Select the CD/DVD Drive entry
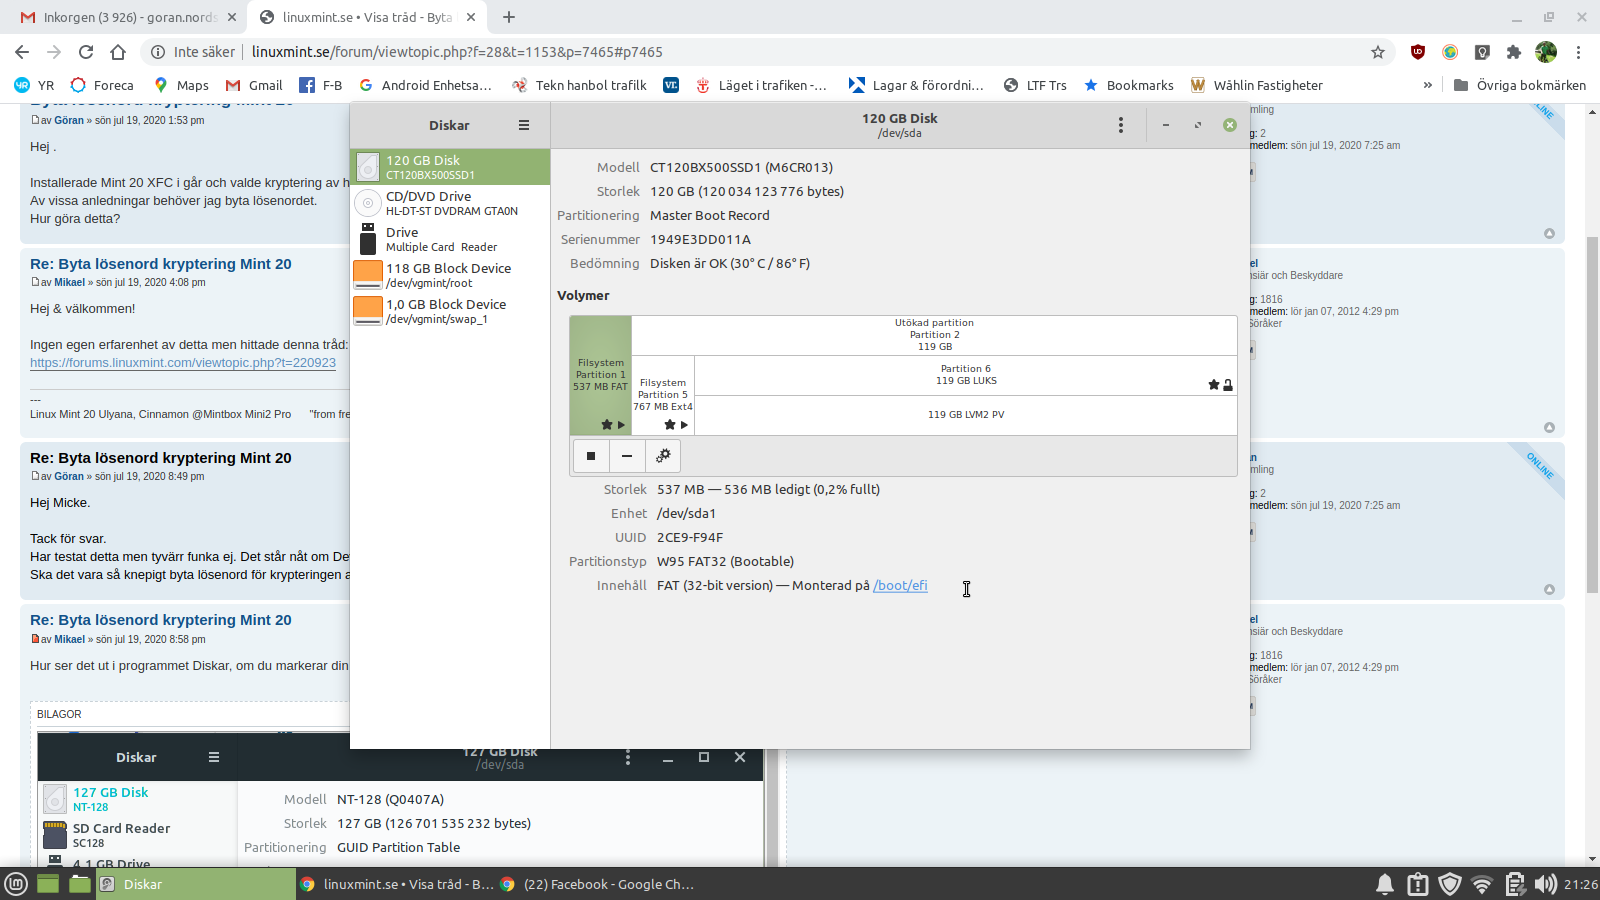The image size is (1600, 900). tap(450, 203)
